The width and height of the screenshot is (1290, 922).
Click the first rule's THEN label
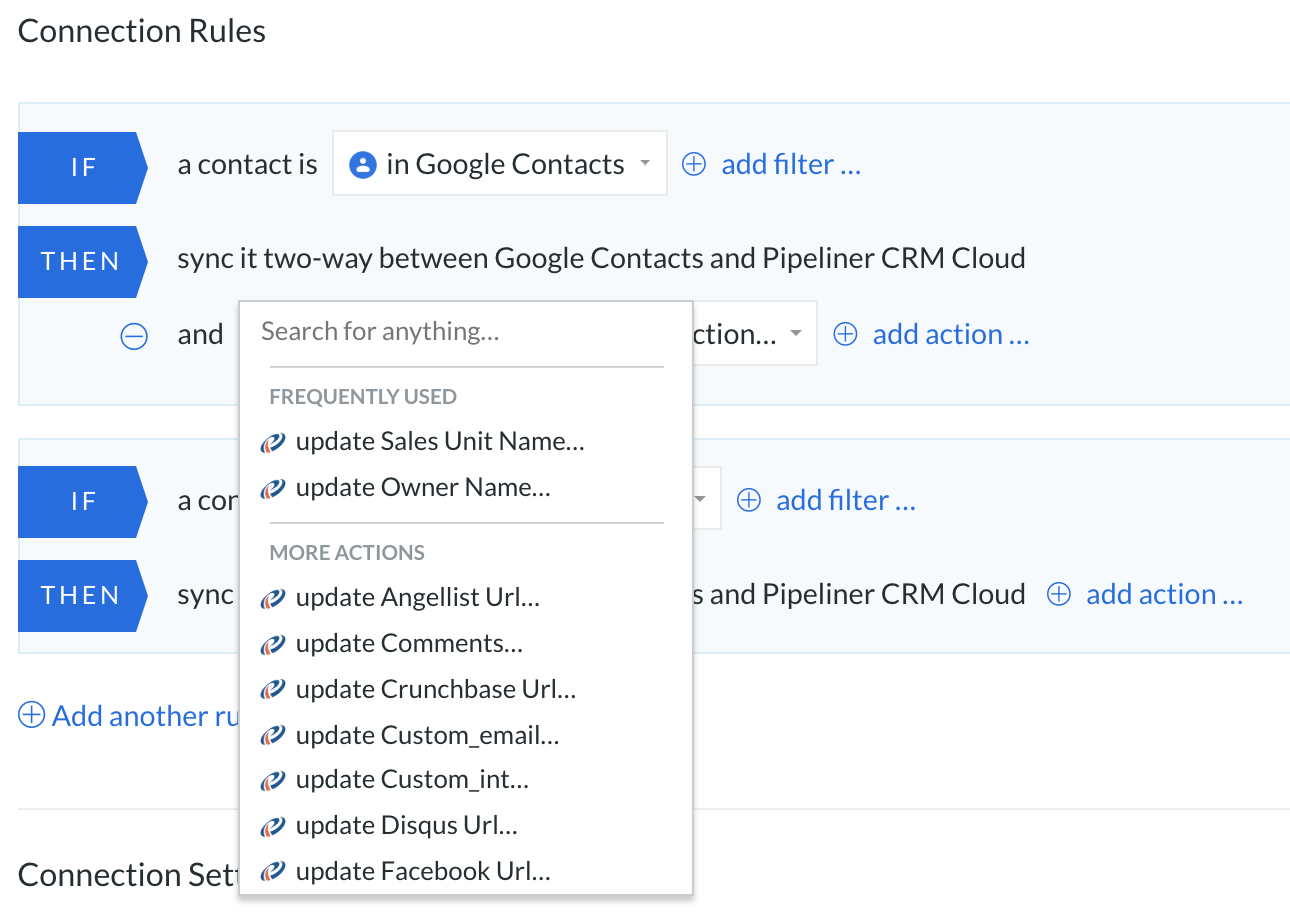[x=83, y=261]
